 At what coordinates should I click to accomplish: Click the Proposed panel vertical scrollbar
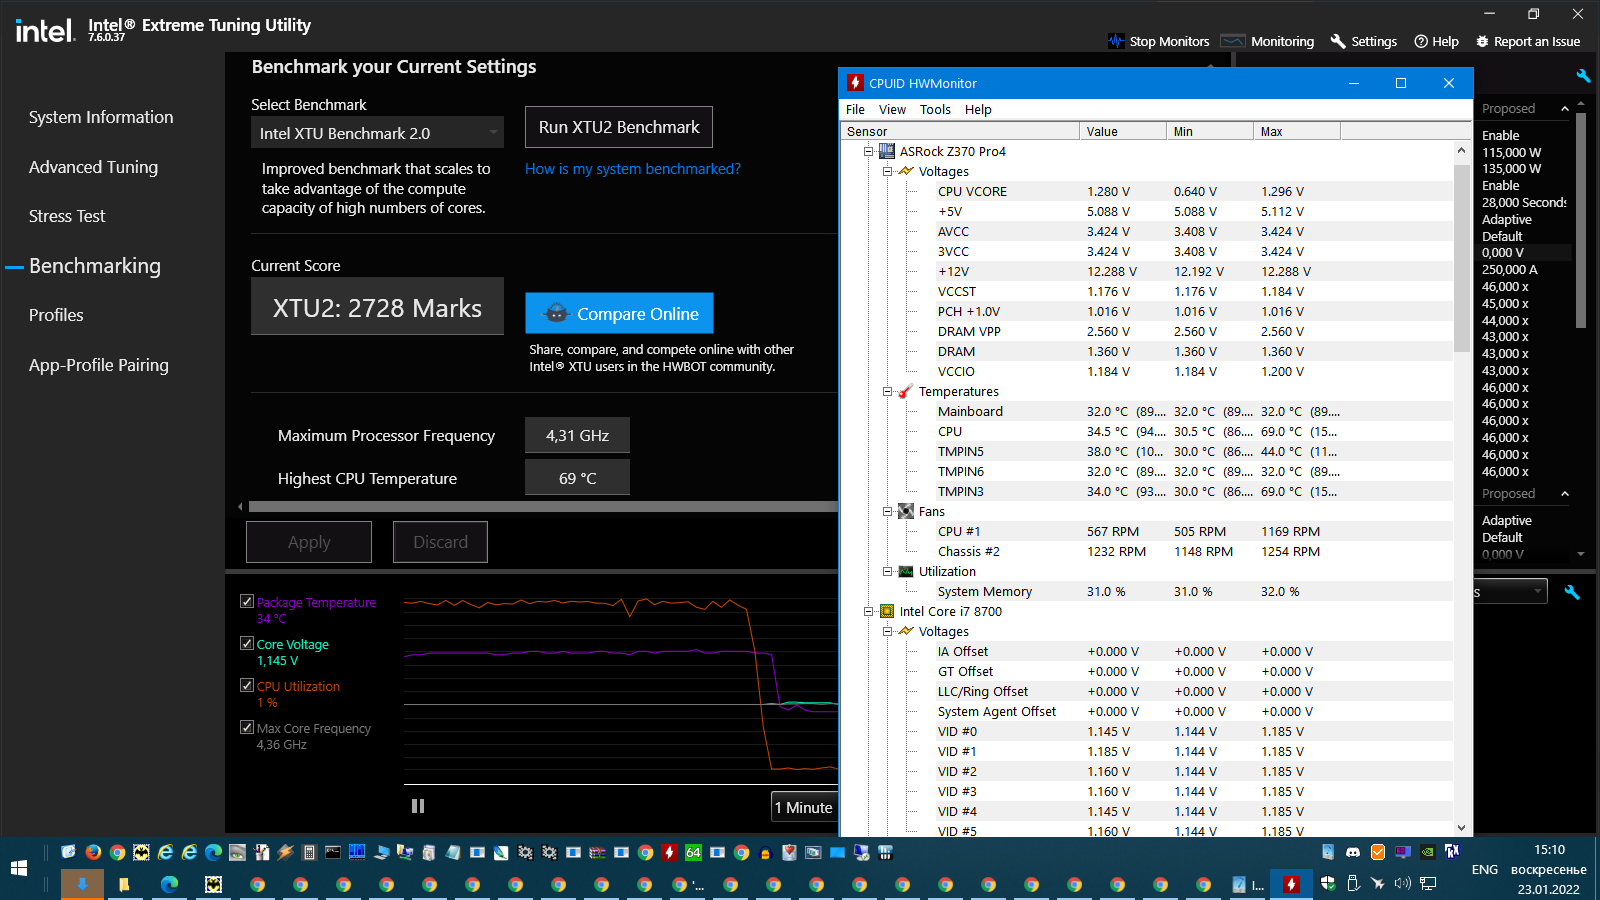[1581, 220]
